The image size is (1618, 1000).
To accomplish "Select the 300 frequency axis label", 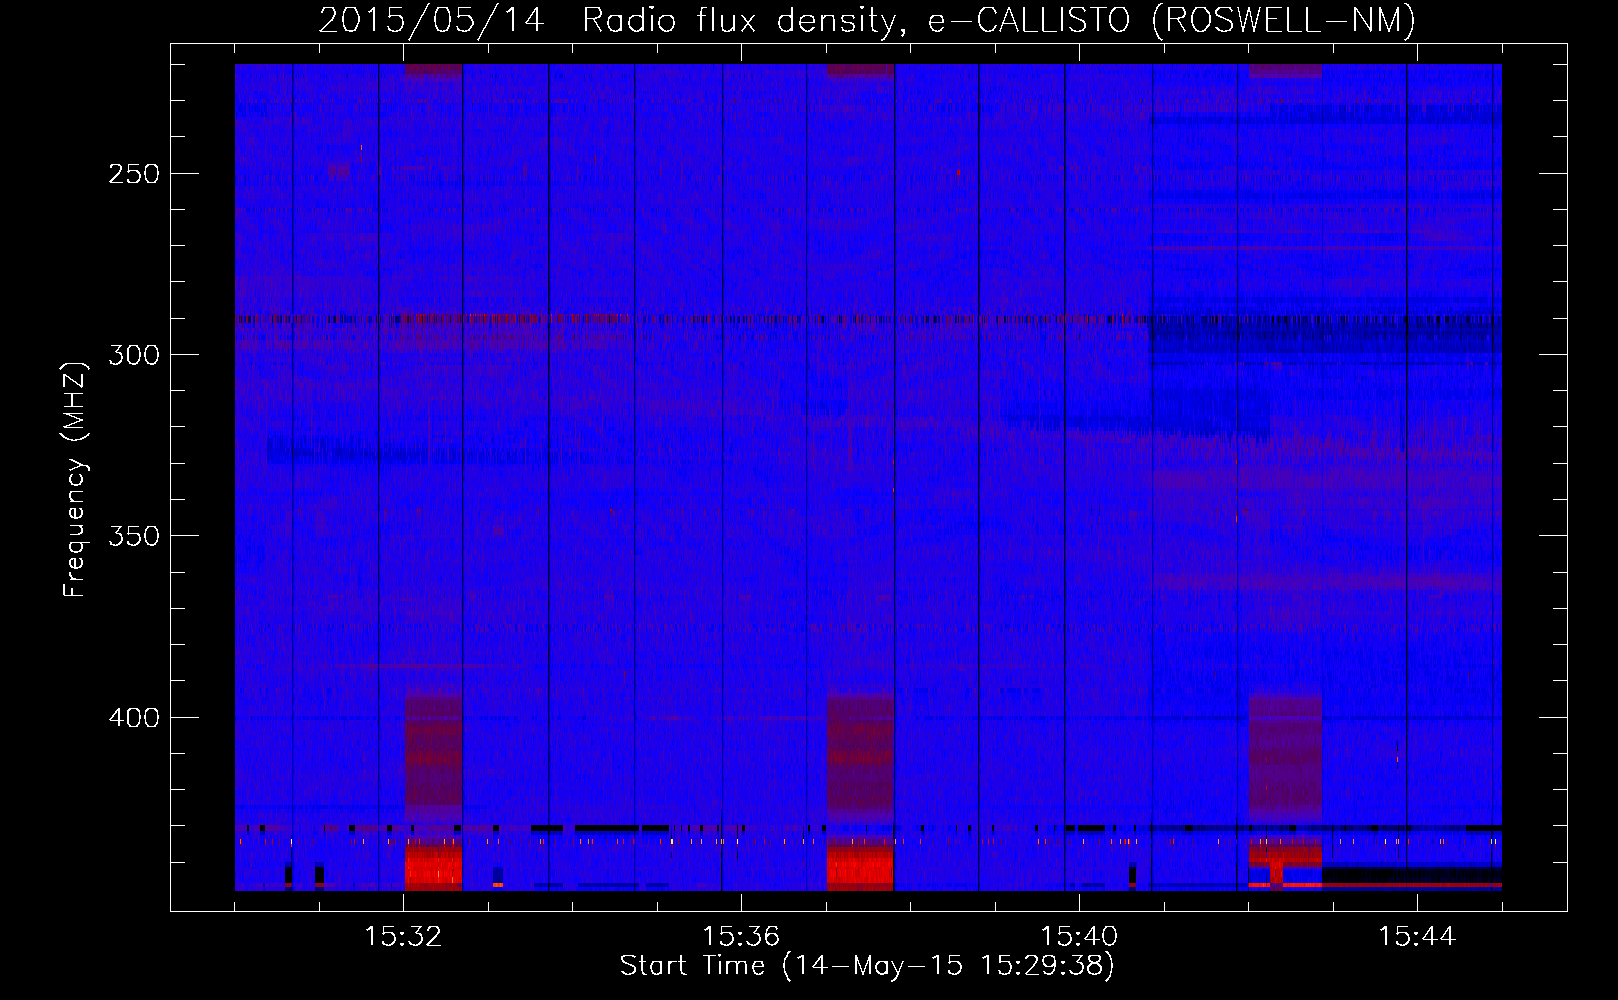I will coord(134,355).
